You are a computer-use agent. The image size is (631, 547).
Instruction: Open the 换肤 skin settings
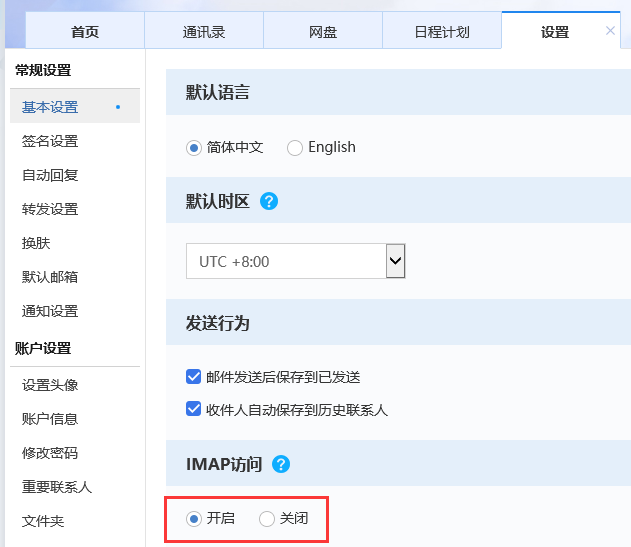pos(36,243)
